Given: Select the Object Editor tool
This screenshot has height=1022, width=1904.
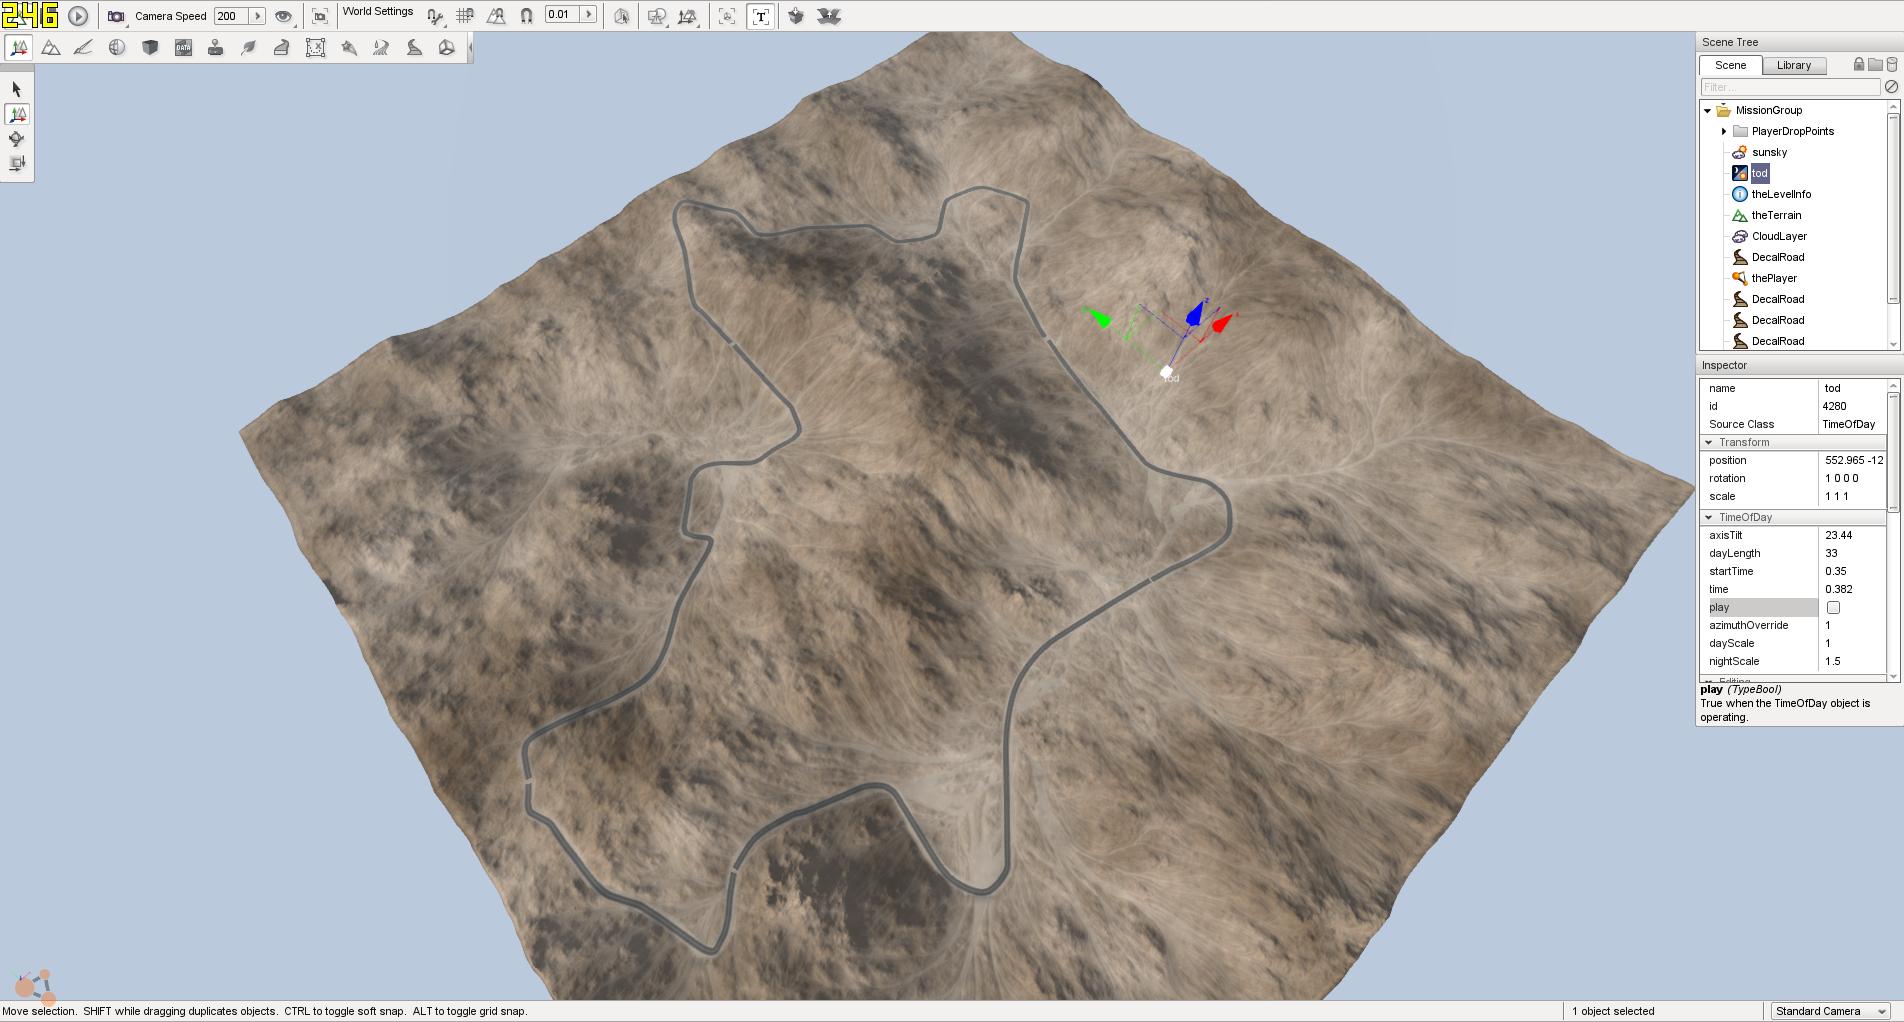Looking at the screenshot, I should click(18, 47).
